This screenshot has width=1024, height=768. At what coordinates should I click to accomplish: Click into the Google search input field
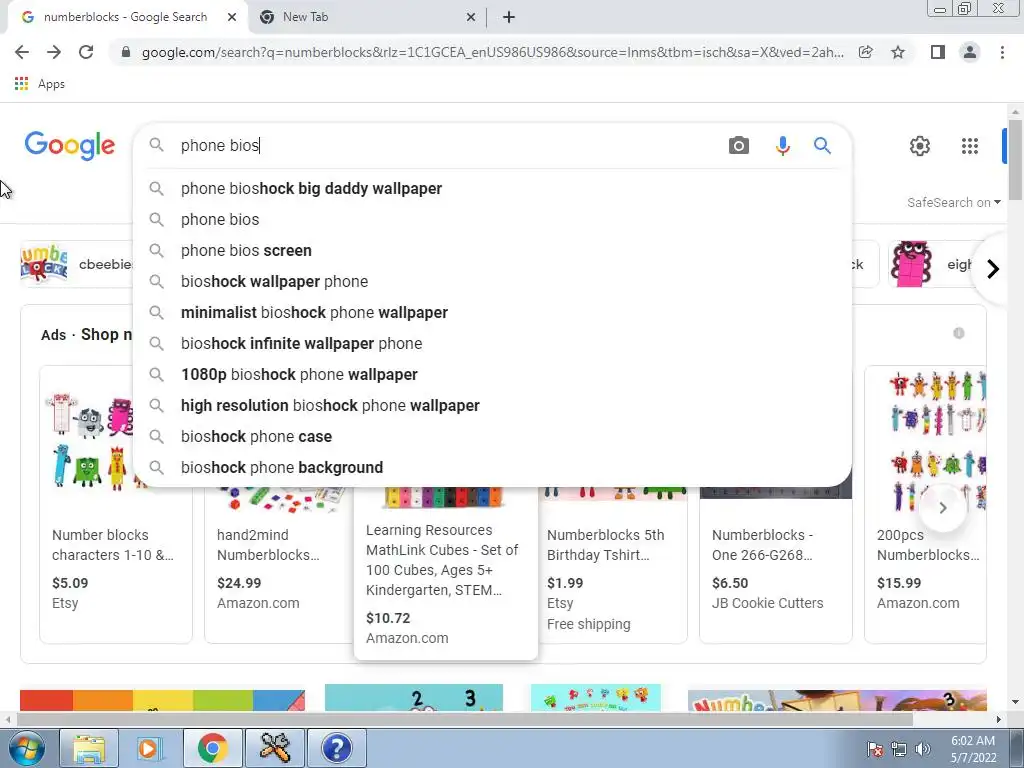pos(447,146)
